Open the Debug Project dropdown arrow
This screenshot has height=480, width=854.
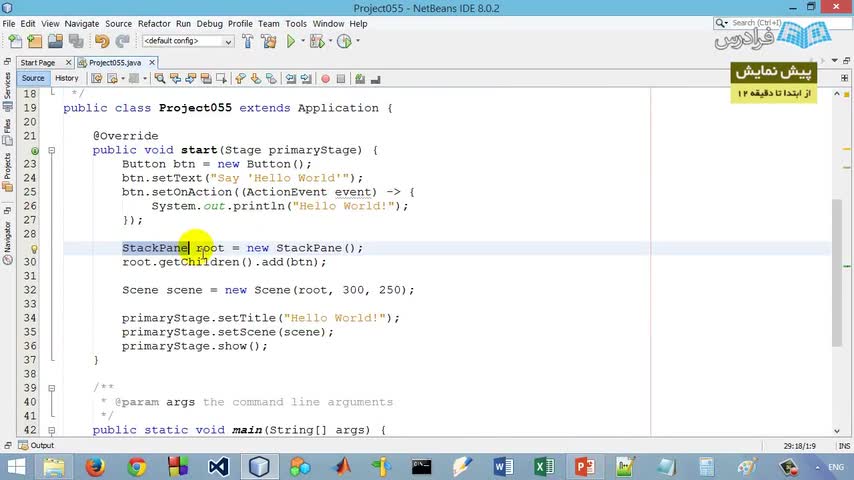click(x=331, y=41)
